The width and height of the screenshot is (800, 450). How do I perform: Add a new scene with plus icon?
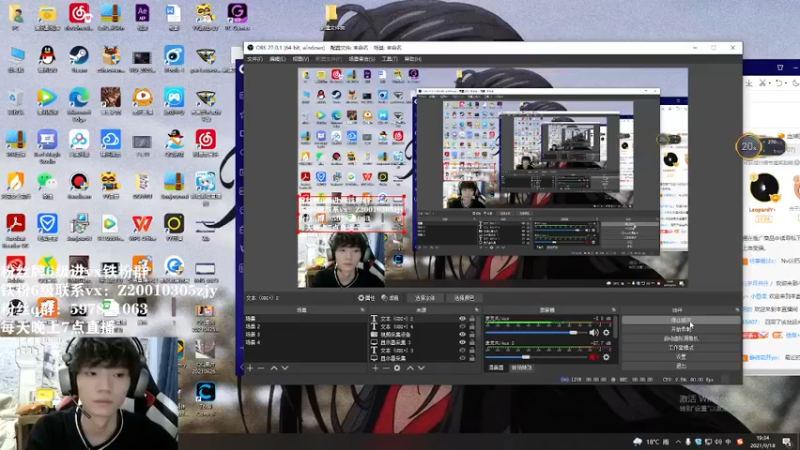pos(250,368)
